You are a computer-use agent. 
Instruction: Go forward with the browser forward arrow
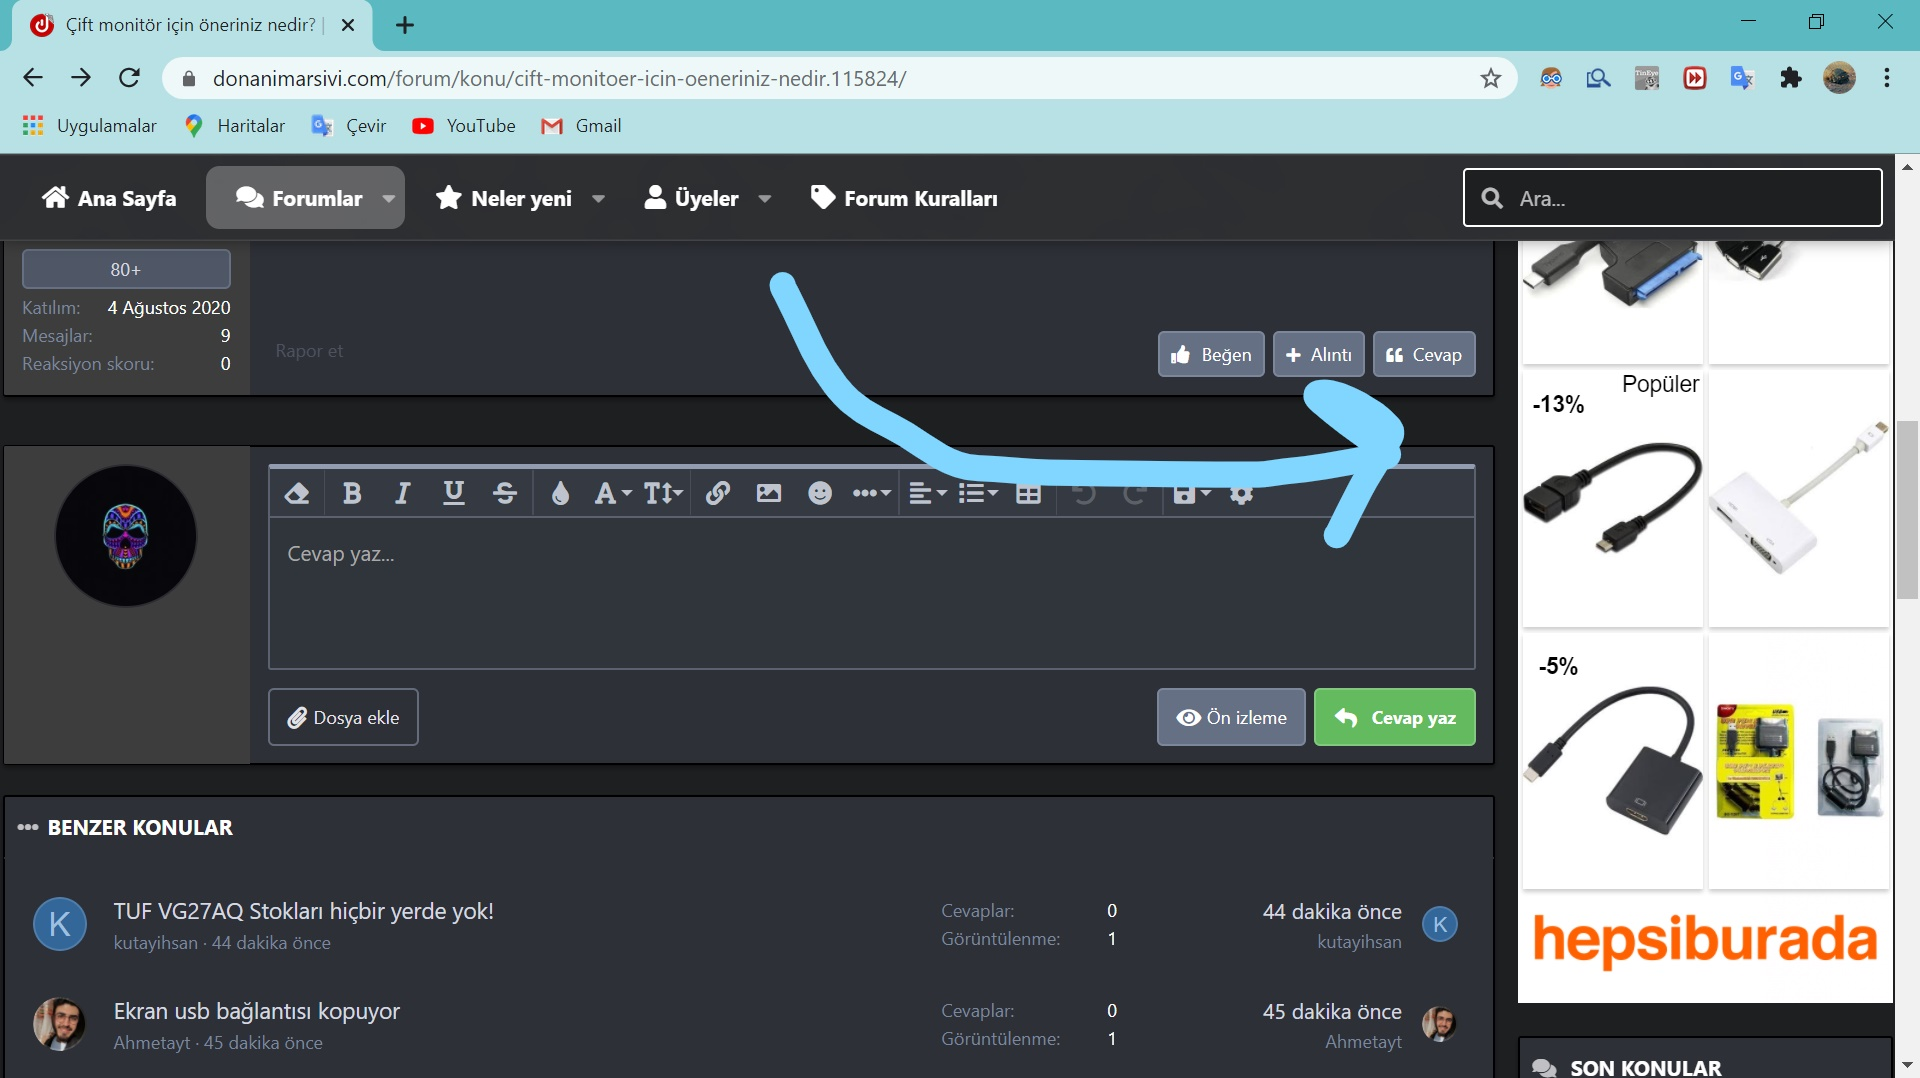pos(81,78)
